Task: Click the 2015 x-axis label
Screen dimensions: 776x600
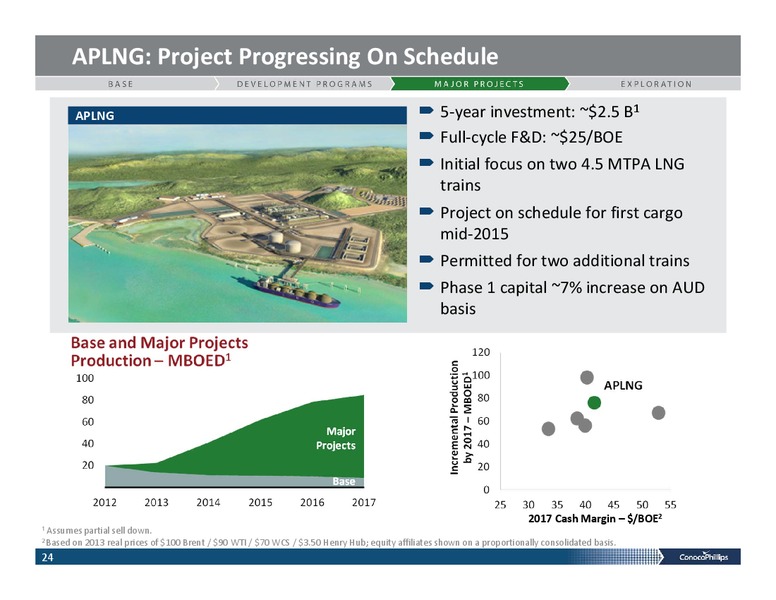Action: pyautogui.click(x=260, y=502)
